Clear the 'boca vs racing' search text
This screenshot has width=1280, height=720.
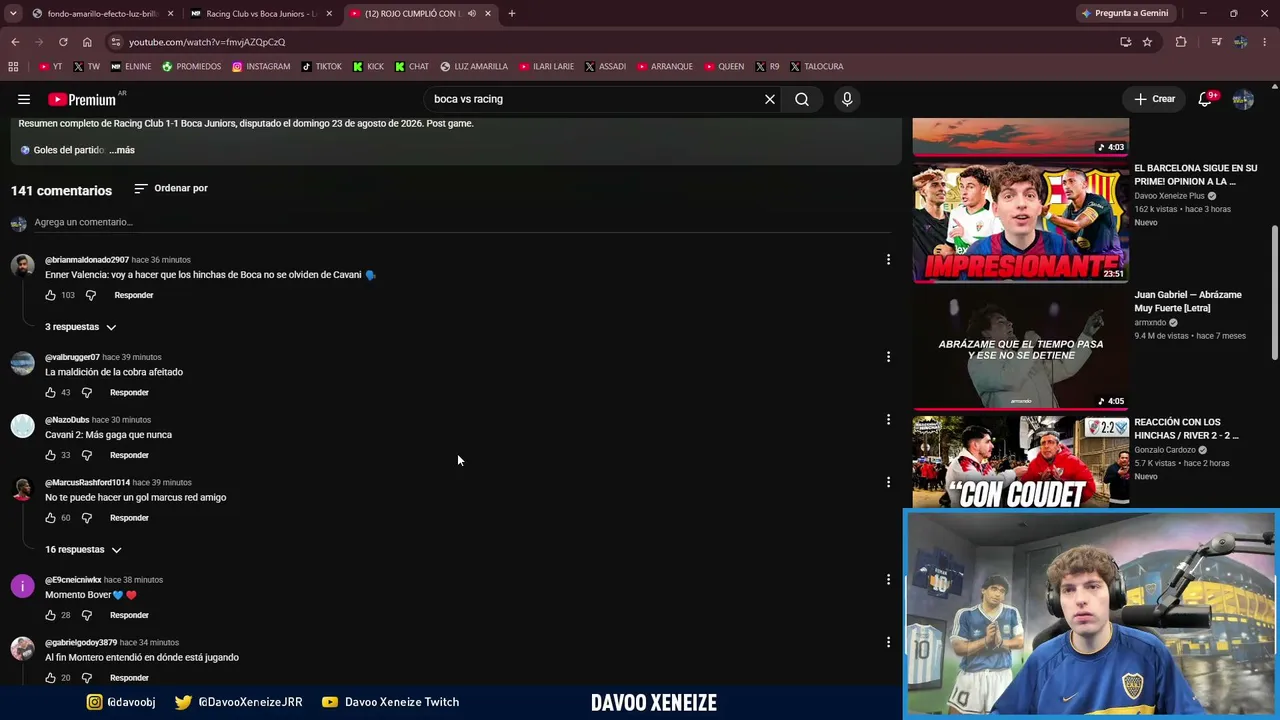click(770, 99)
